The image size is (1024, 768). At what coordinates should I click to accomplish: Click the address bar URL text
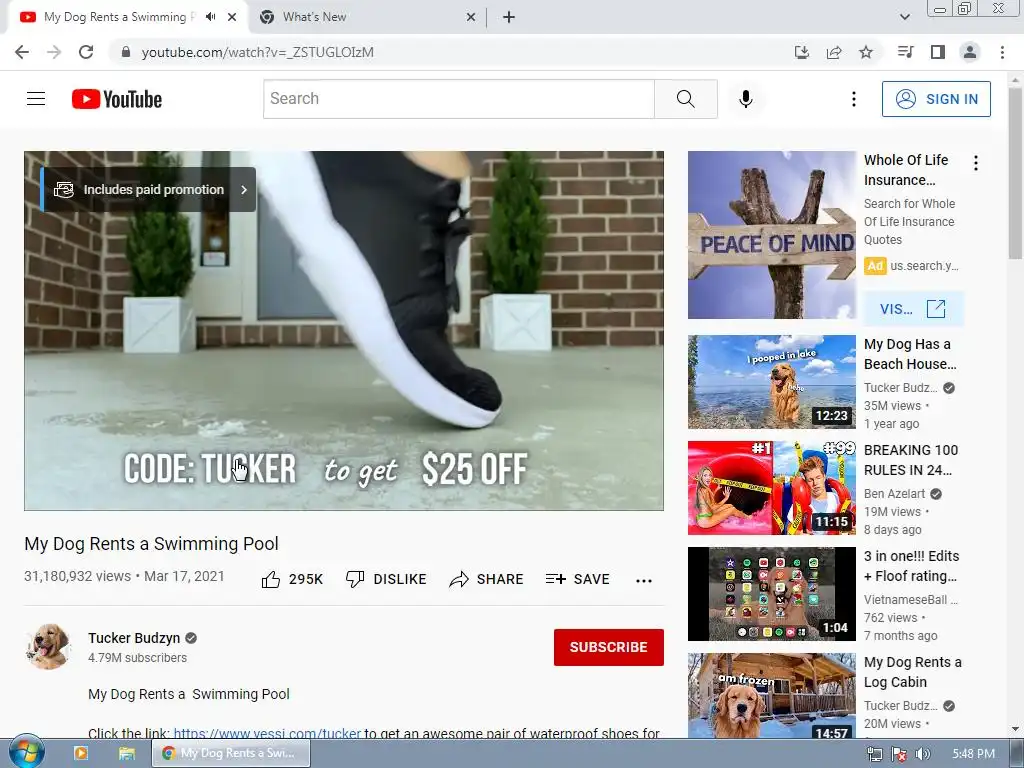pyautogui.click(x=258, y=52)
